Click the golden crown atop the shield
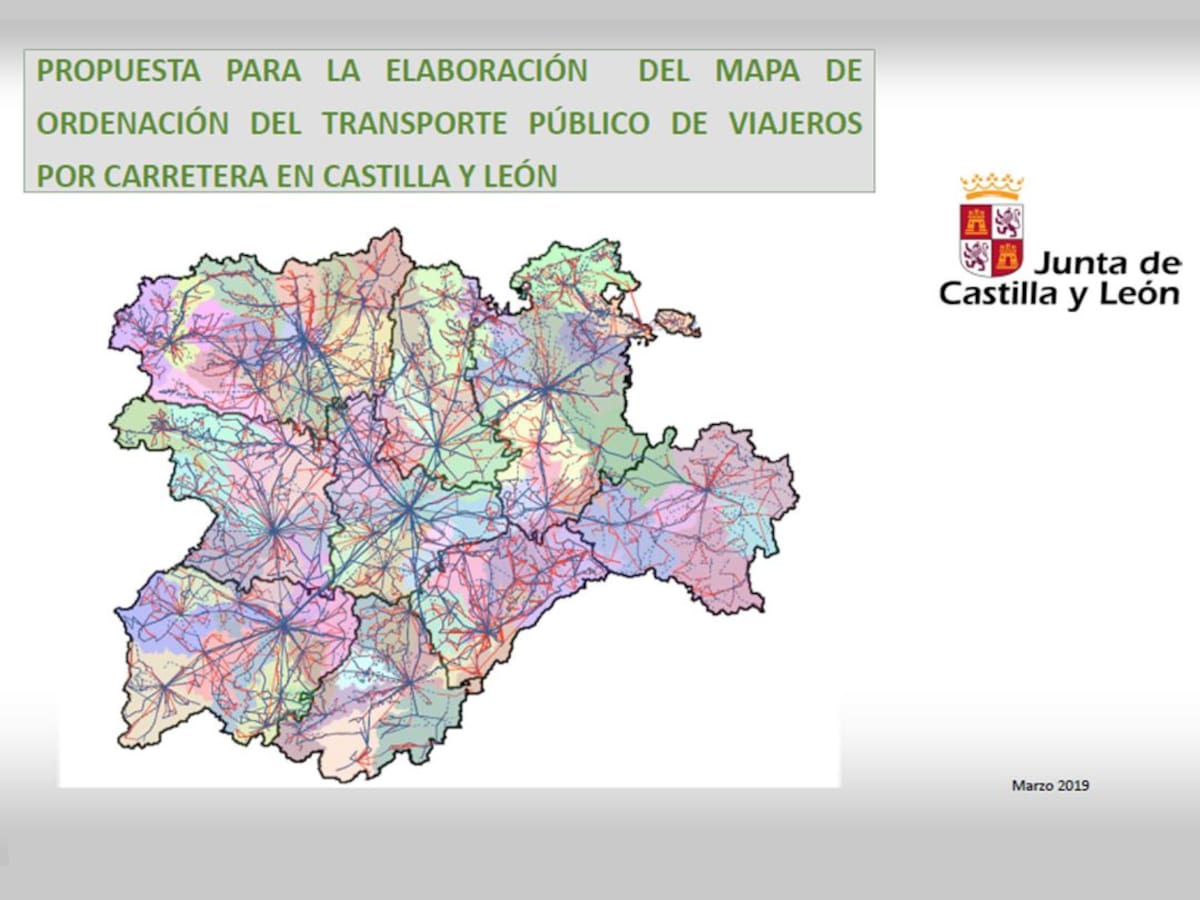The image size is (1200, 900). [991, 186]
